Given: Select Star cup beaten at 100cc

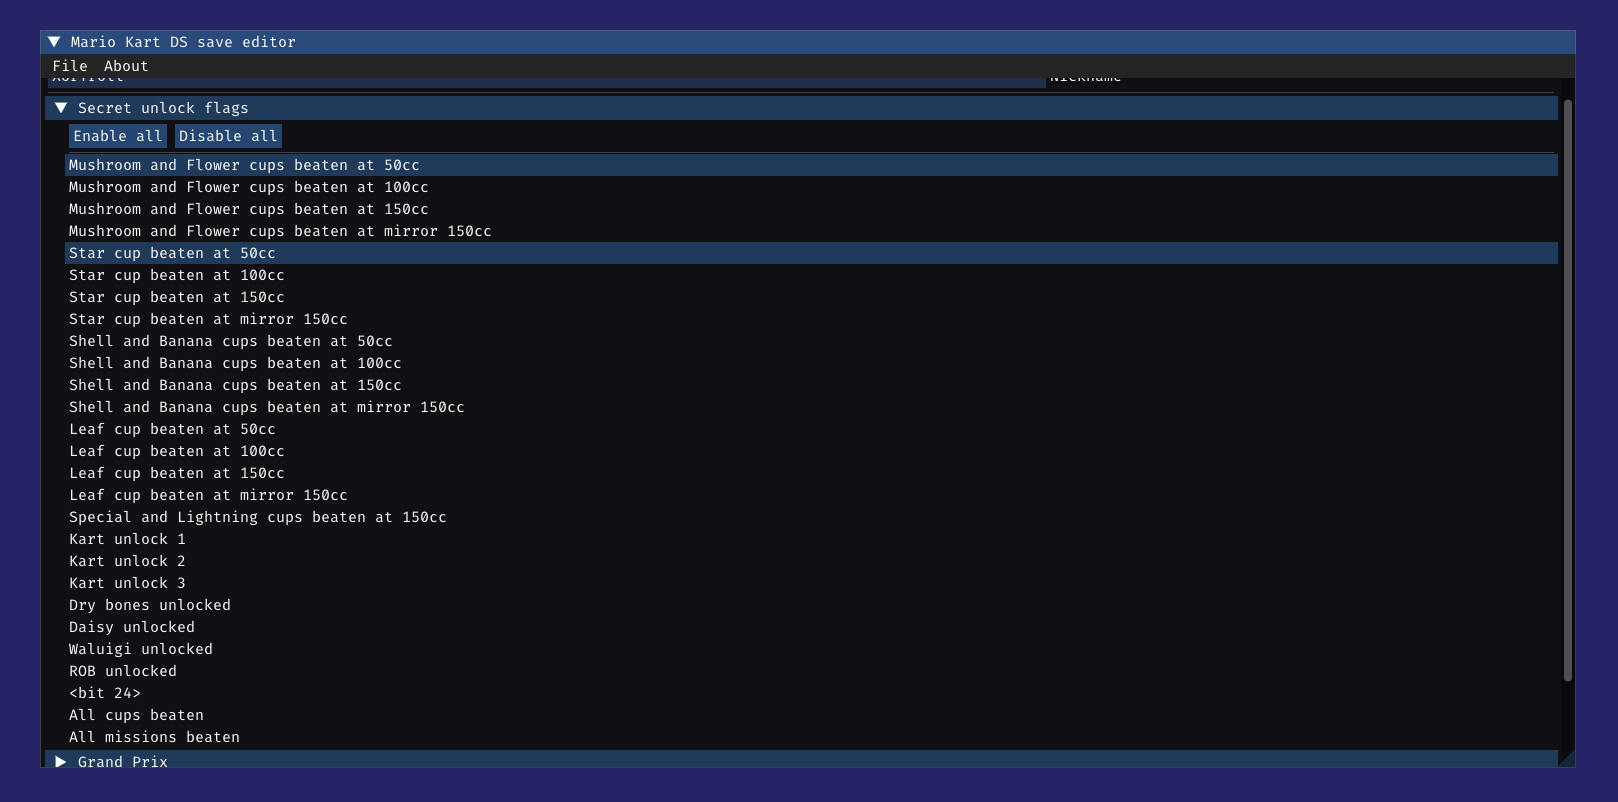Looking at the screenshot, I should click(811, 275).
